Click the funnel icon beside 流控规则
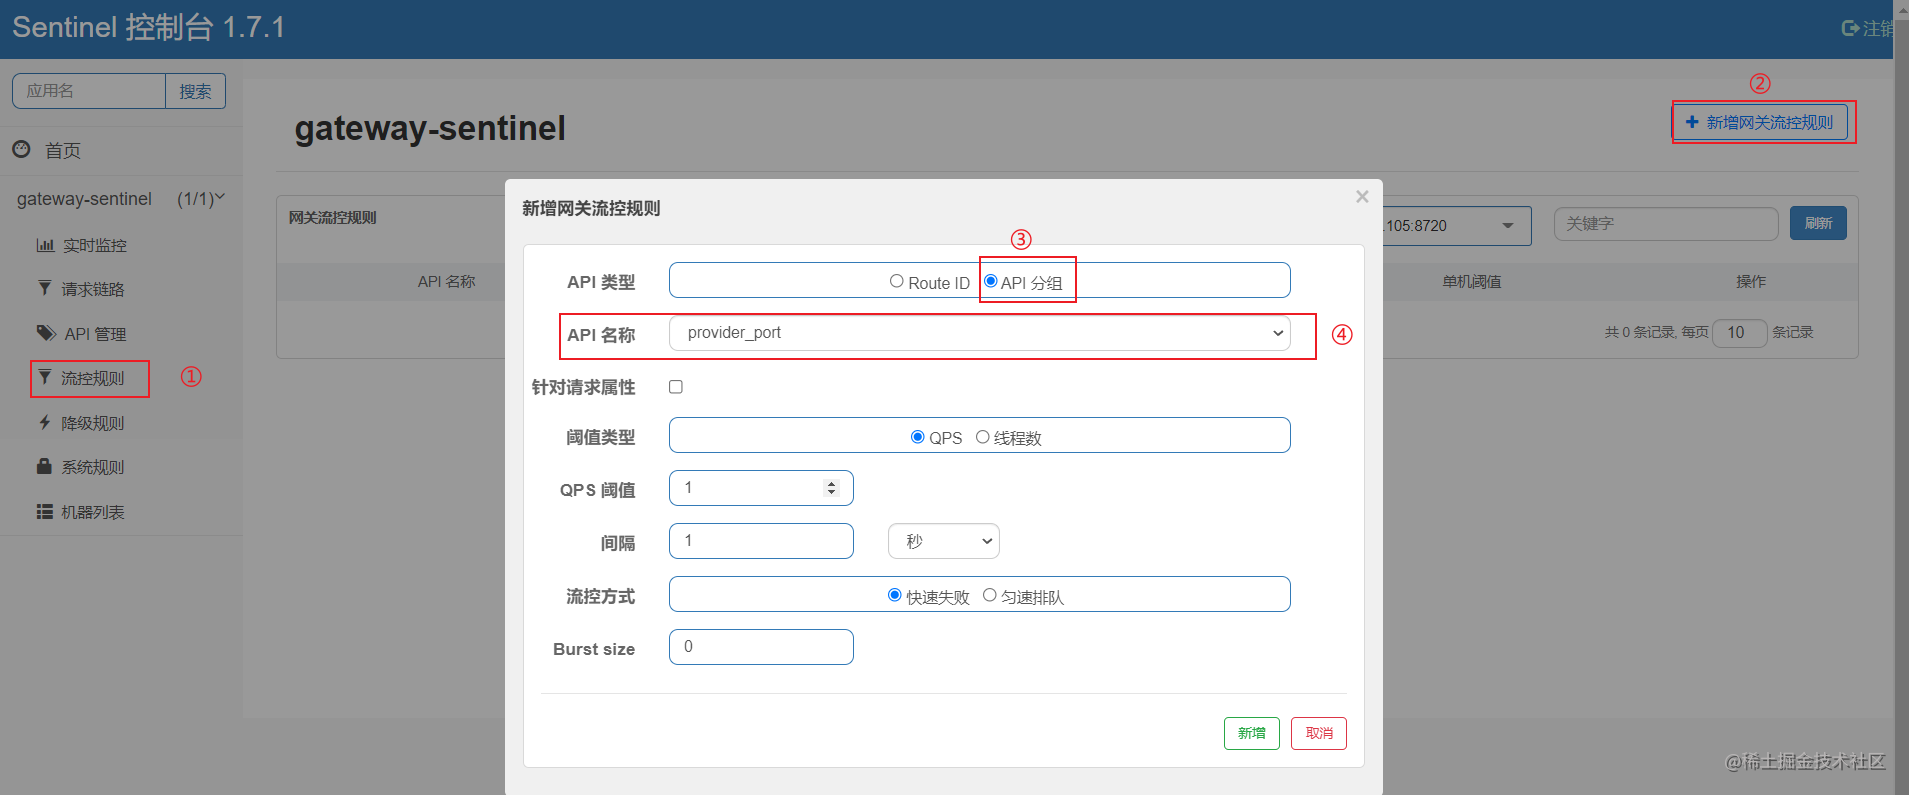 pos(45,377)
